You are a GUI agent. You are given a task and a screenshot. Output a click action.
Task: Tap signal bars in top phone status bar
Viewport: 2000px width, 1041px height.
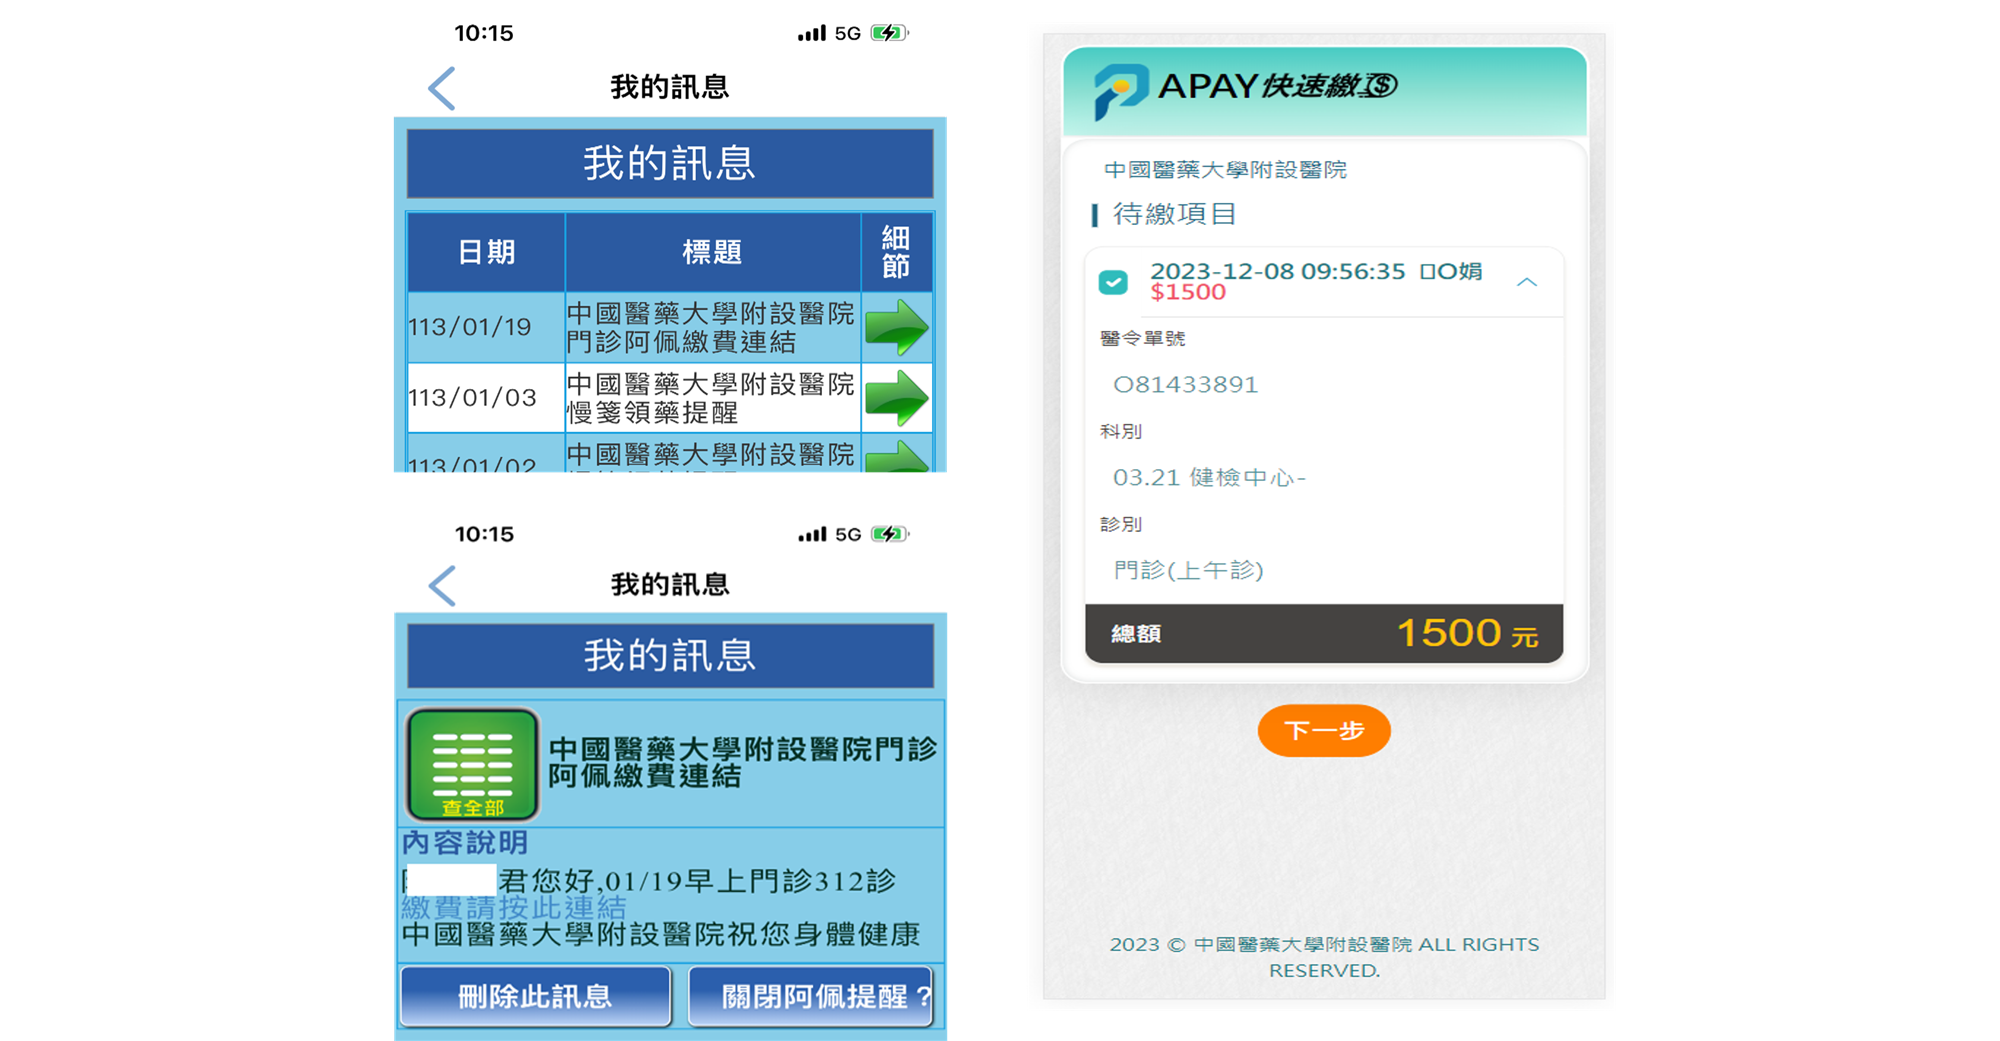click(812, 33)
